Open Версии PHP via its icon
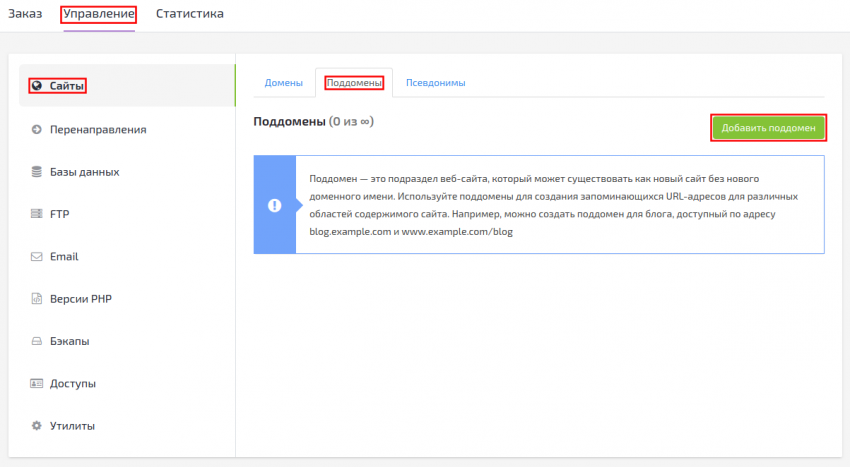850x467 pixels. click(37, 299)
